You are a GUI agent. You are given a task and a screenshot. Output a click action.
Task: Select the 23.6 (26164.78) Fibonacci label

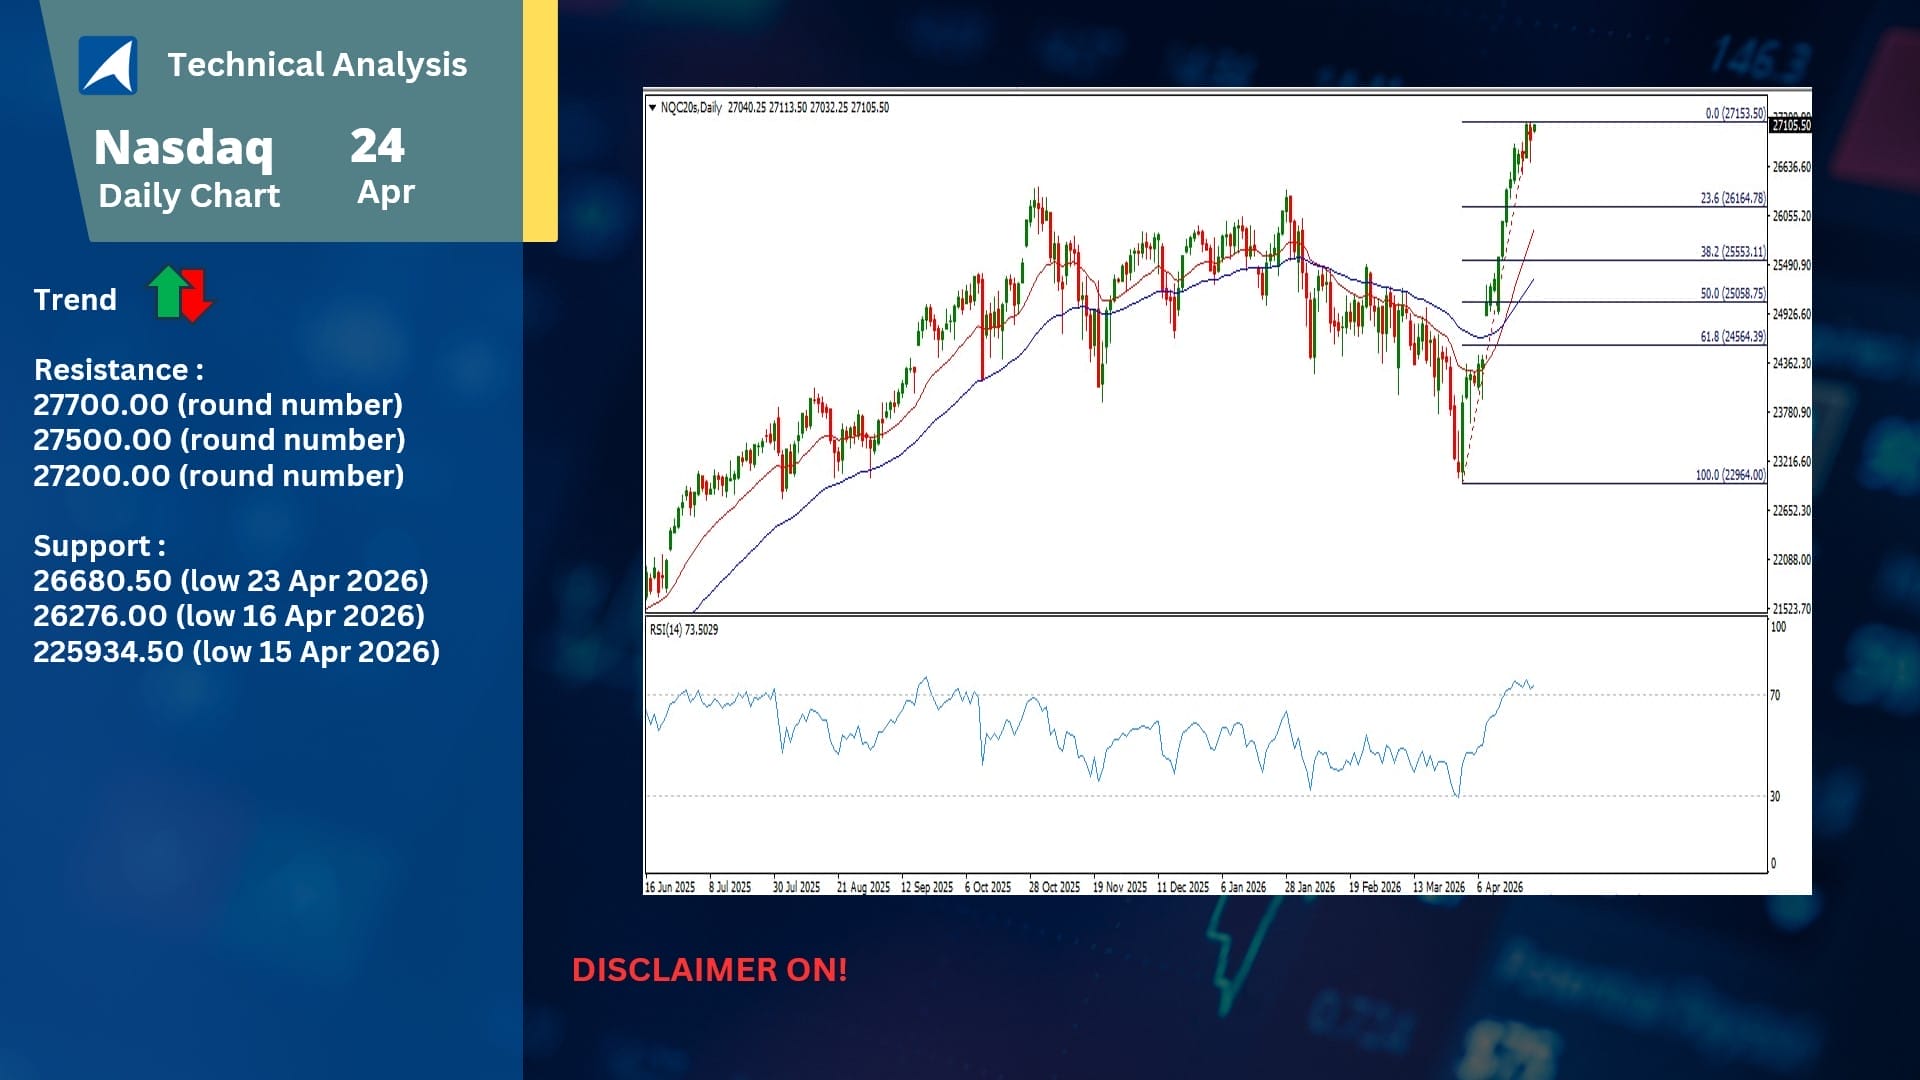(1732, 198)
